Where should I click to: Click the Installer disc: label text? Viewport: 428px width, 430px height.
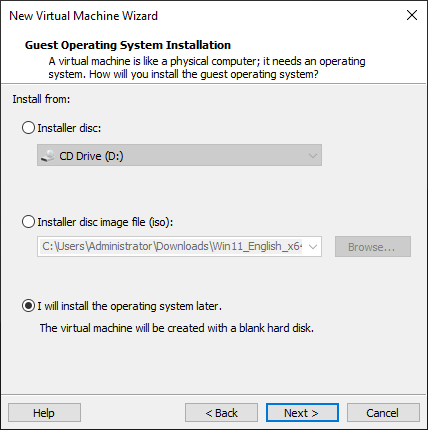coord(69,128)
